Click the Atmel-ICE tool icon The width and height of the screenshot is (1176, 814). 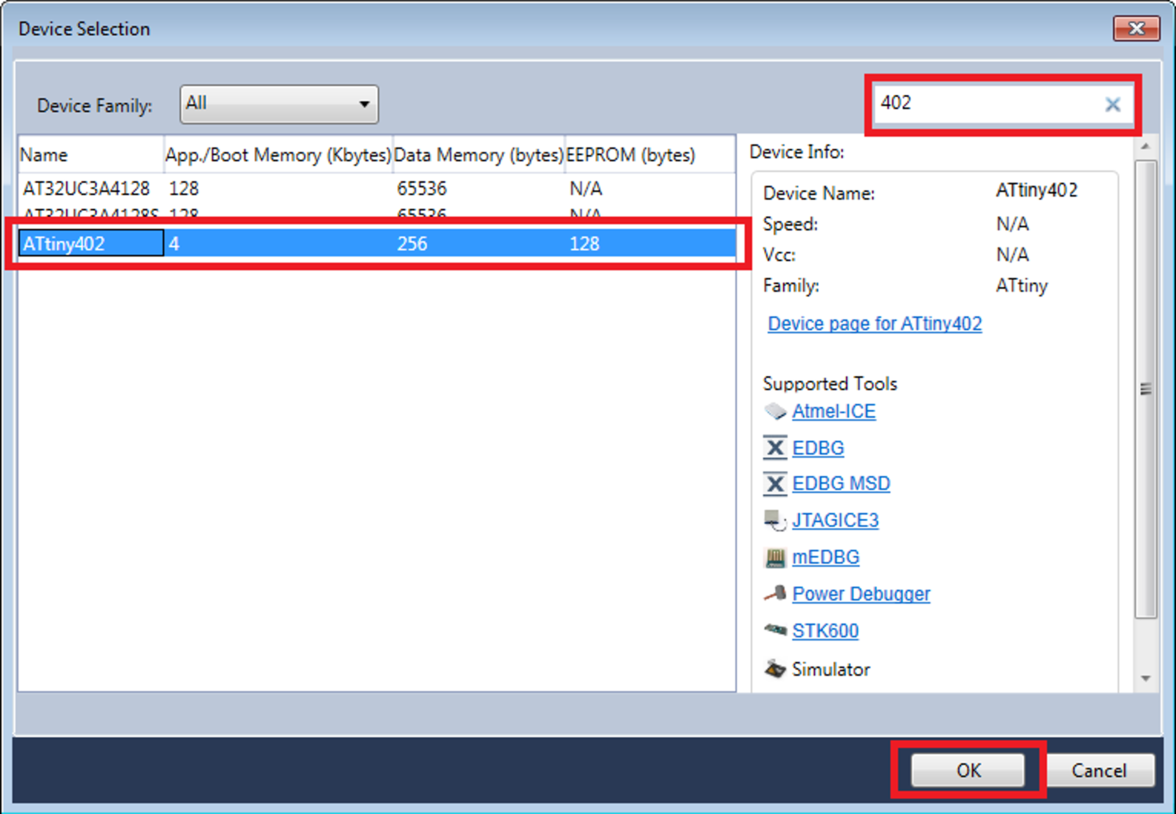click(x=775, y=411)
